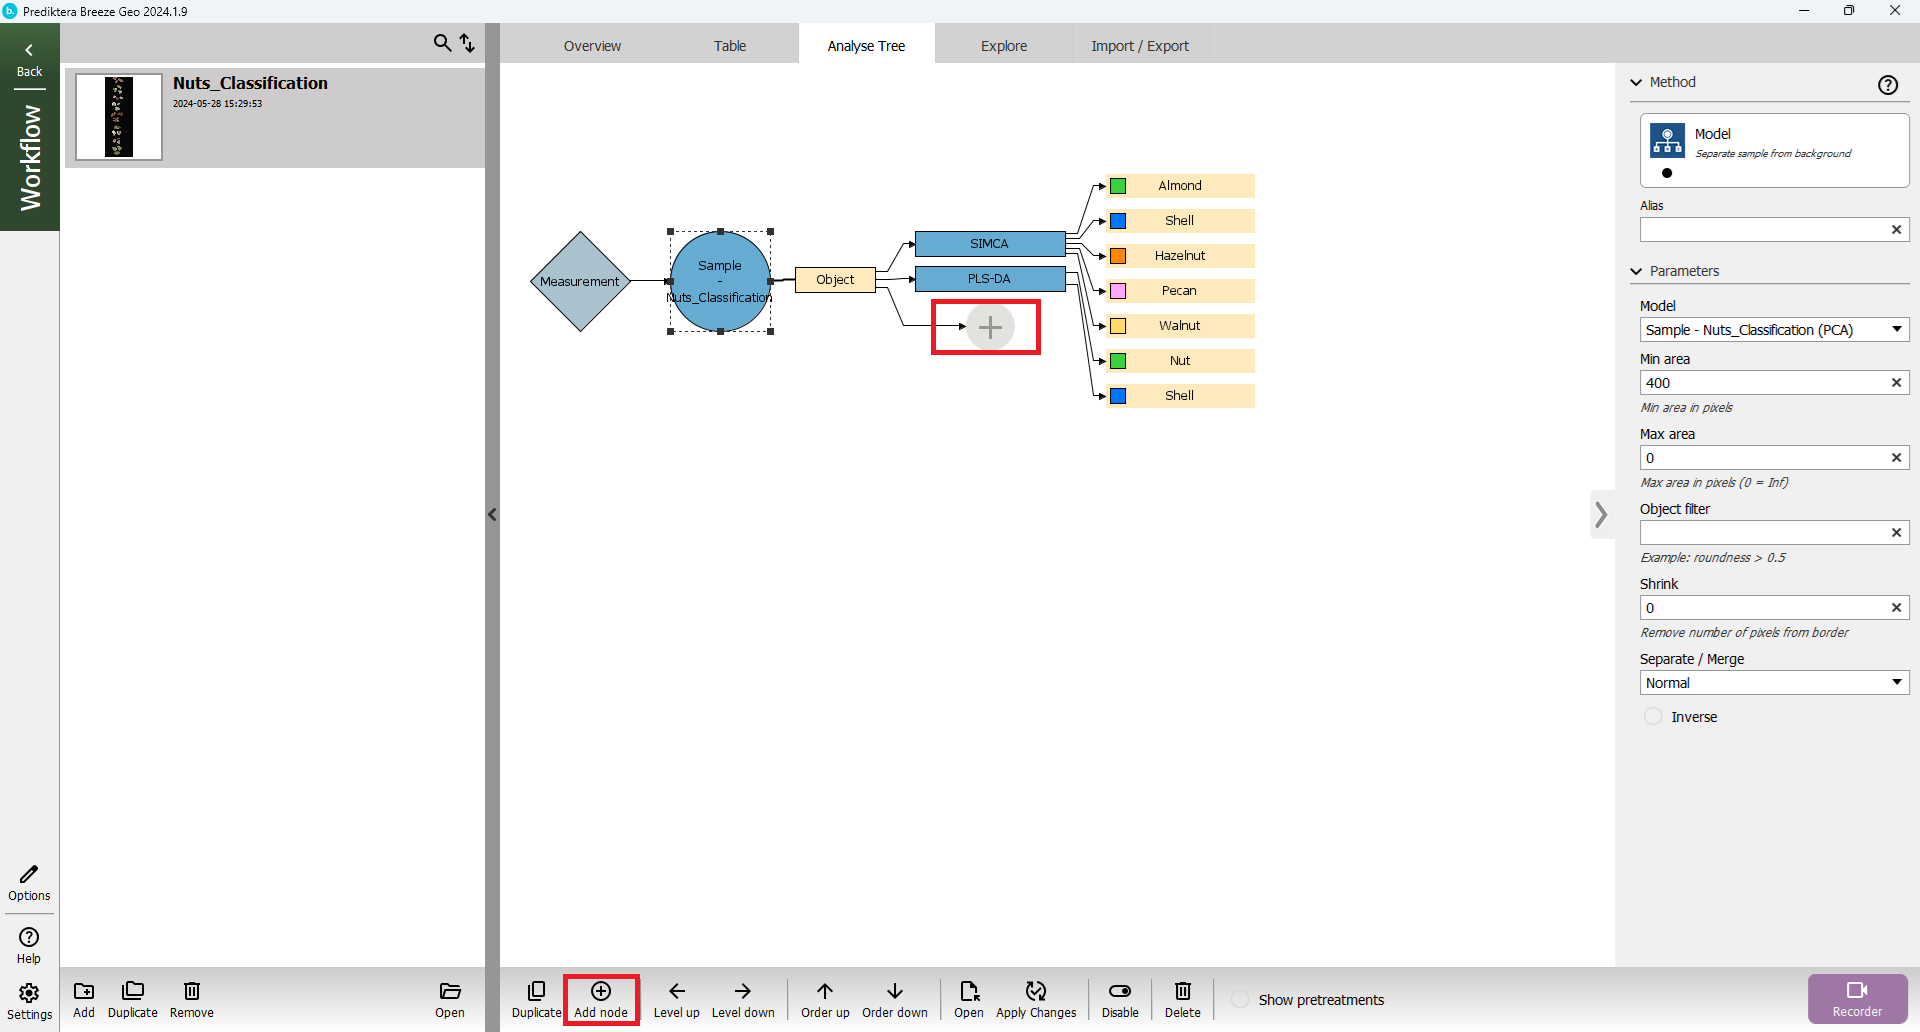Click the Apply Changes icon
The height and width of the screenshot is (1032, 1920).
[x=1036, y=991]
